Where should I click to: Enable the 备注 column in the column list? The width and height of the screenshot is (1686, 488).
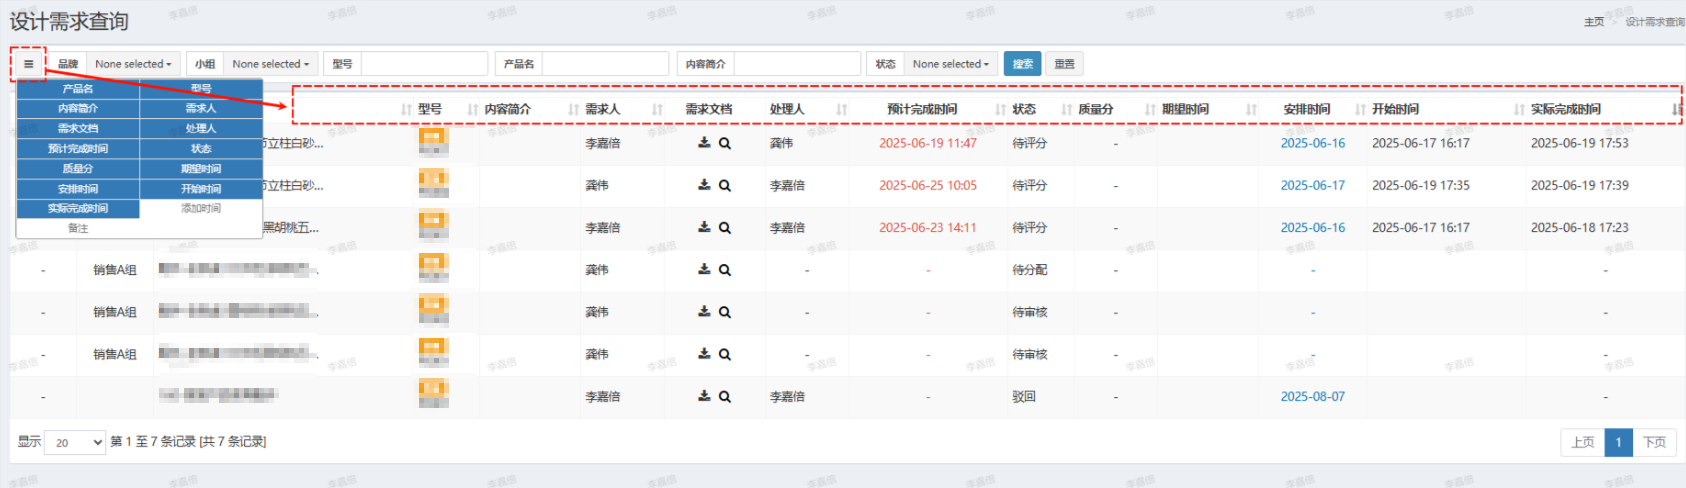(x=78, y=229)
